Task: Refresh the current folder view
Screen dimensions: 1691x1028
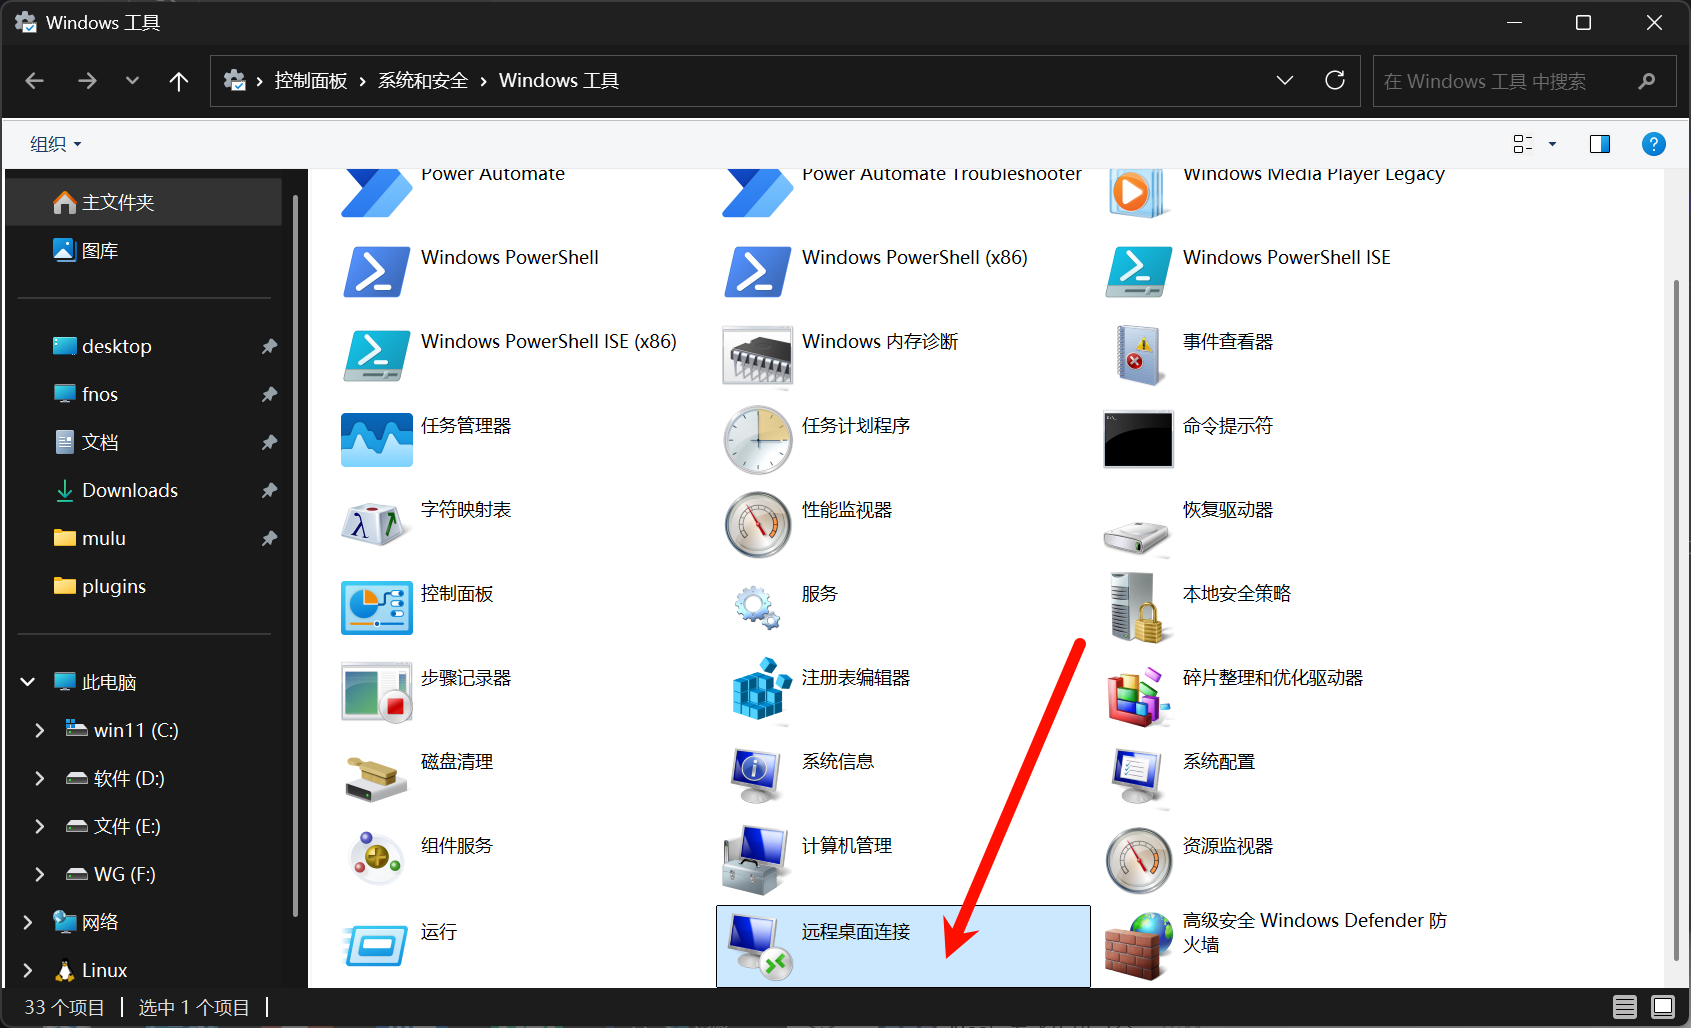Action: pyautogui.click(x=1335, y=81)
